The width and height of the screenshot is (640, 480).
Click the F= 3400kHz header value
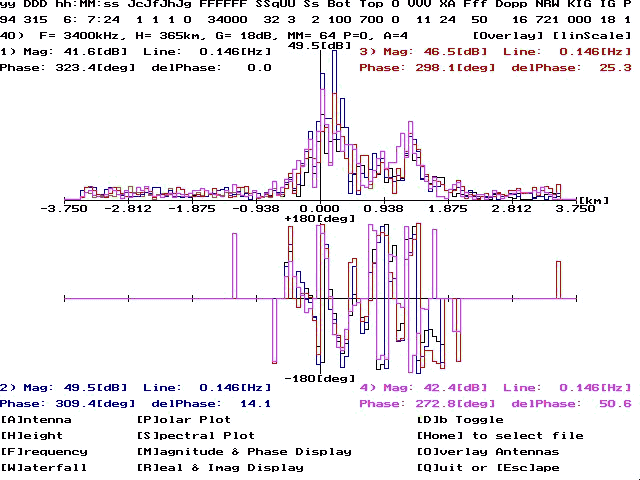tap(80, 36)
